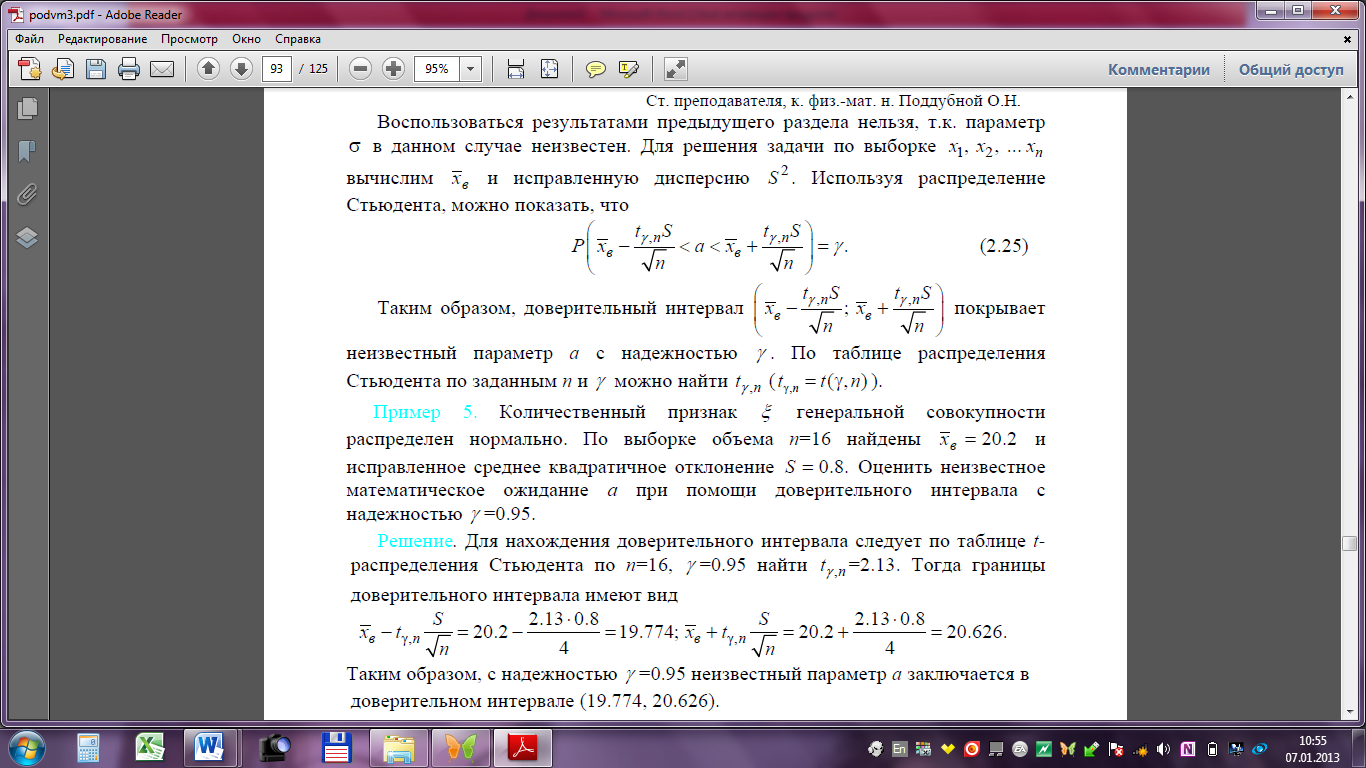The width and height of the screenshot is (1366, 768).
Task: Show layers sidebar panel
Action: (x=27, y=237)
